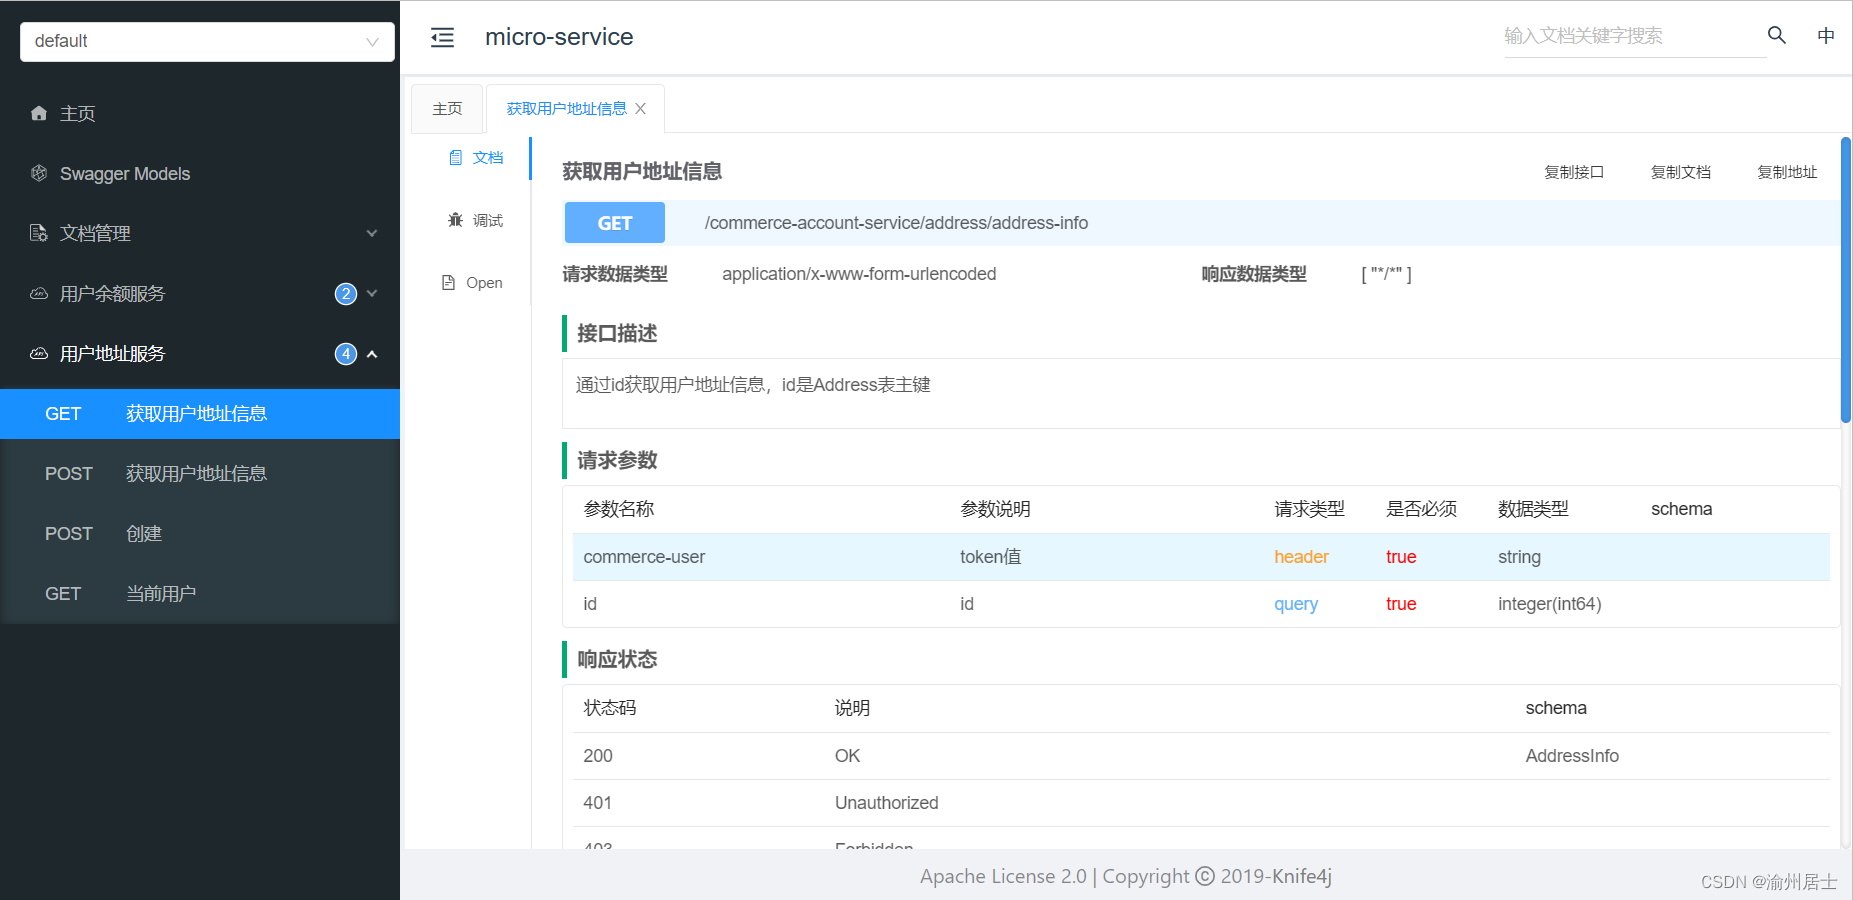Click the Open file icon below 调试
Image resolution: width=1853 pixels, height=900 pixels.
(447, 282)
